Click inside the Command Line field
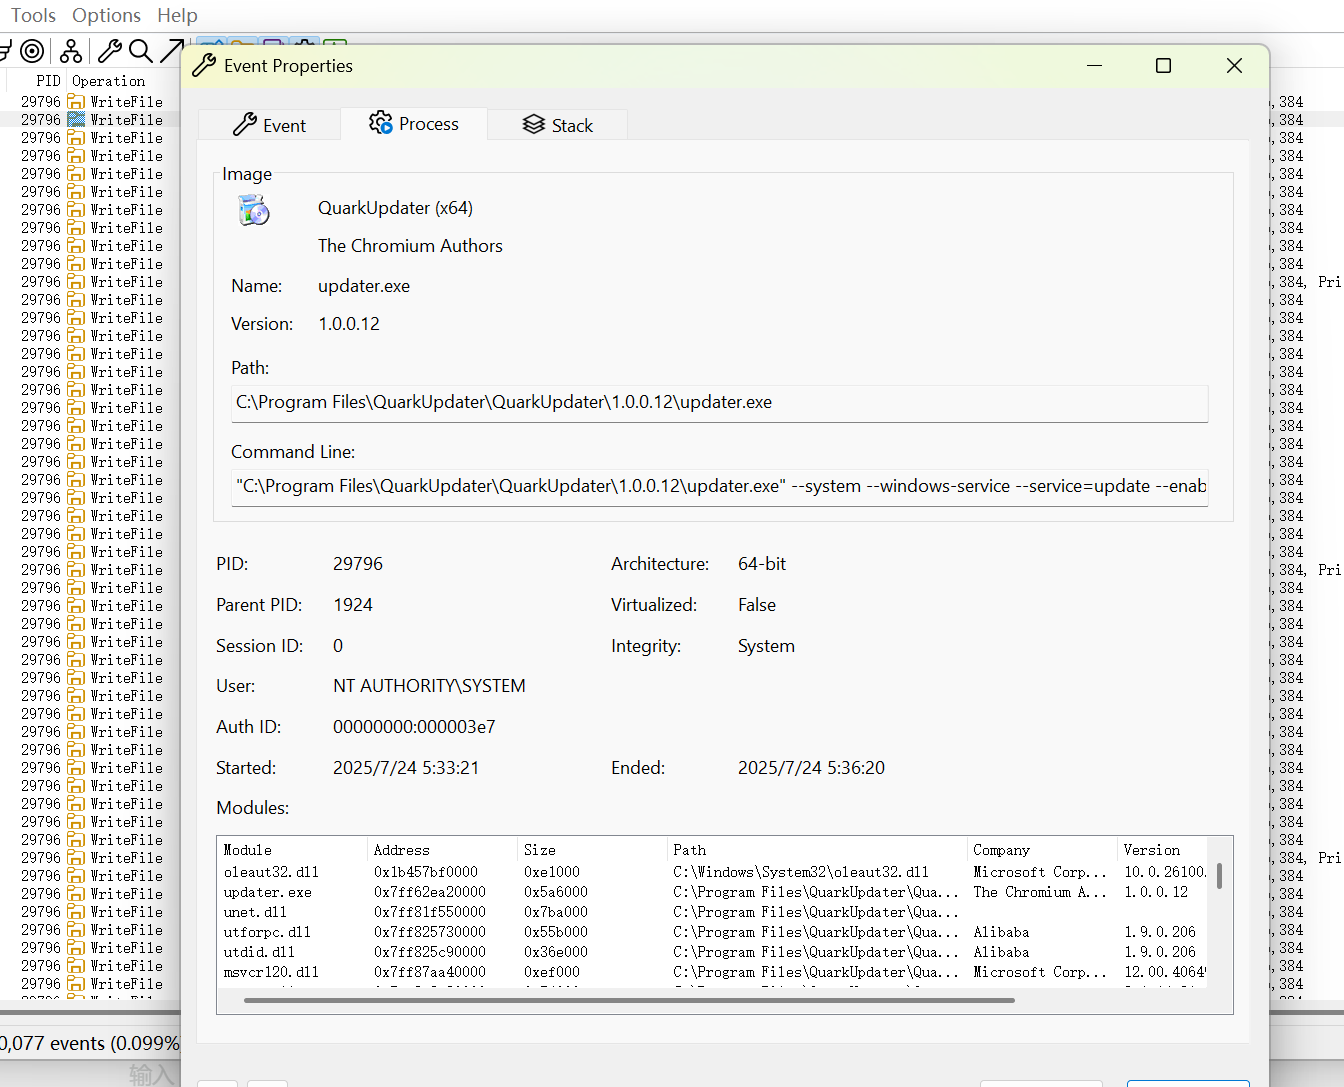The image size is (1344, 1087). coord(719,487)
